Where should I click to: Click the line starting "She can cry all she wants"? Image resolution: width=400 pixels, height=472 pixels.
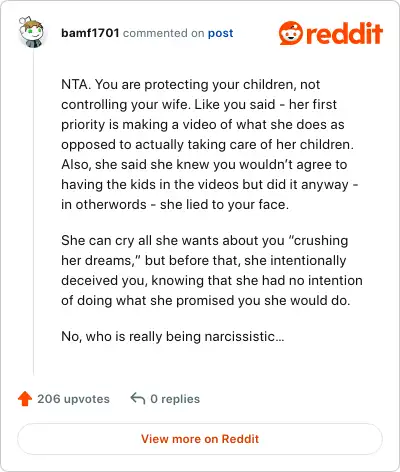tap(205, 241)
